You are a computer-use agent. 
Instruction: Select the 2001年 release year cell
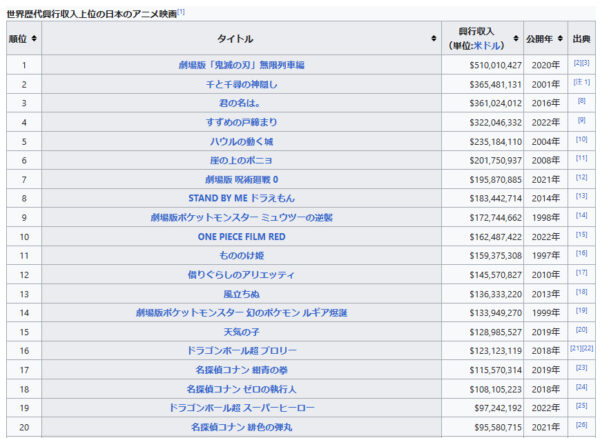(x=546, y=84)
